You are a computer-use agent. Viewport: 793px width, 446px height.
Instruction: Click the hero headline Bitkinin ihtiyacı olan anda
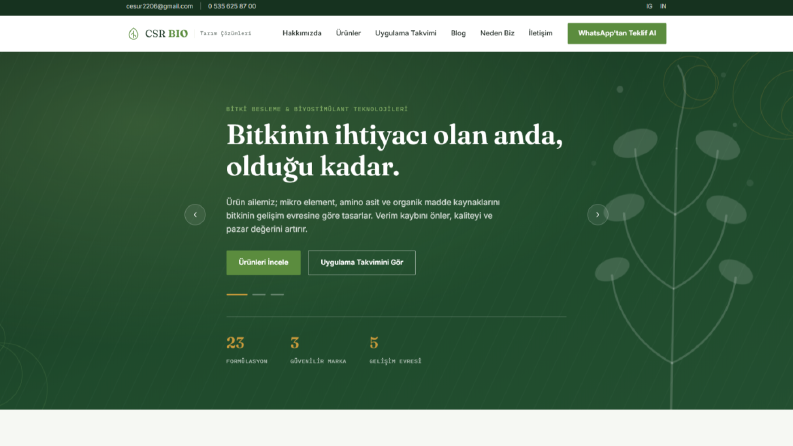(x=394, y=150)
